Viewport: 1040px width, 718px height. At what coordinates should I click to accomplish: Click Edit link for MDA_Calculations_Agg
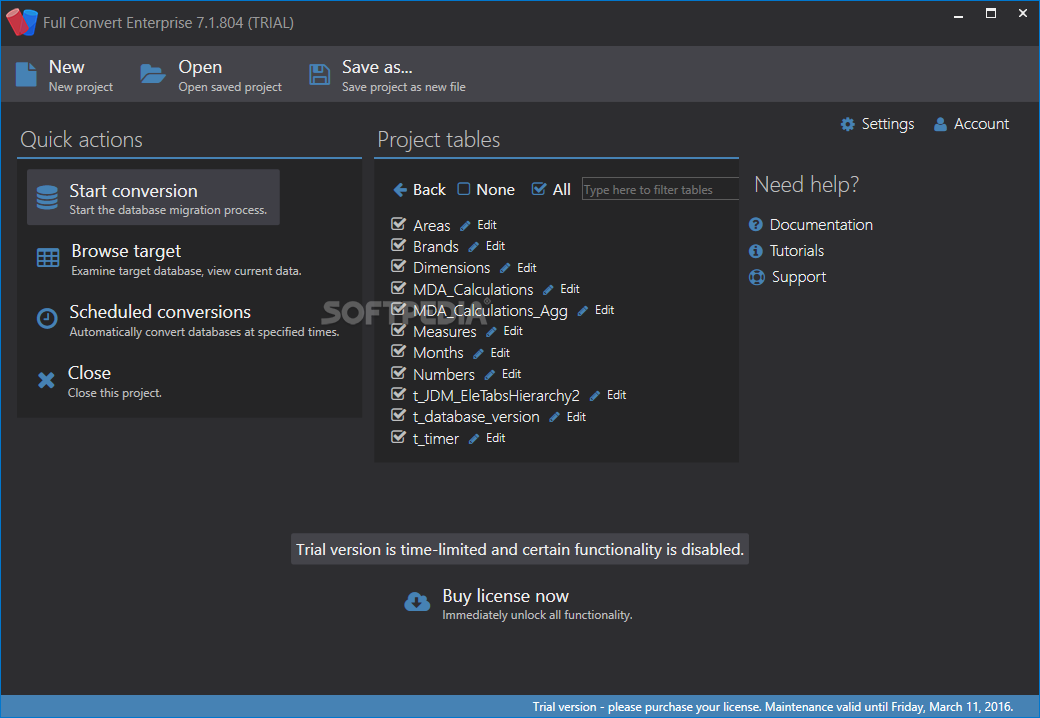[604, 310]
